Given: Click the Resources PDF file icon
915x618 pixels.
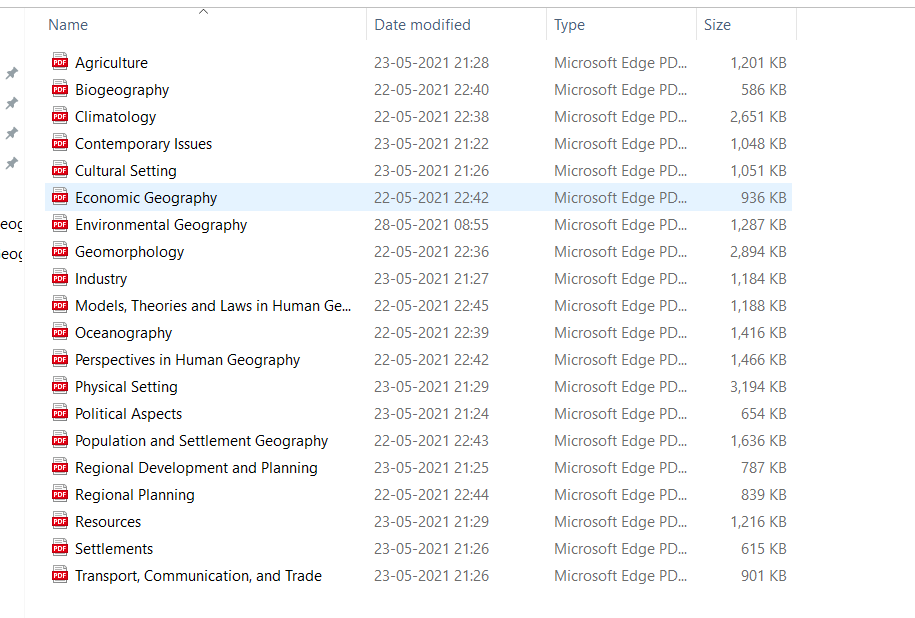Looking at the screenshot, I should (60, 521).
